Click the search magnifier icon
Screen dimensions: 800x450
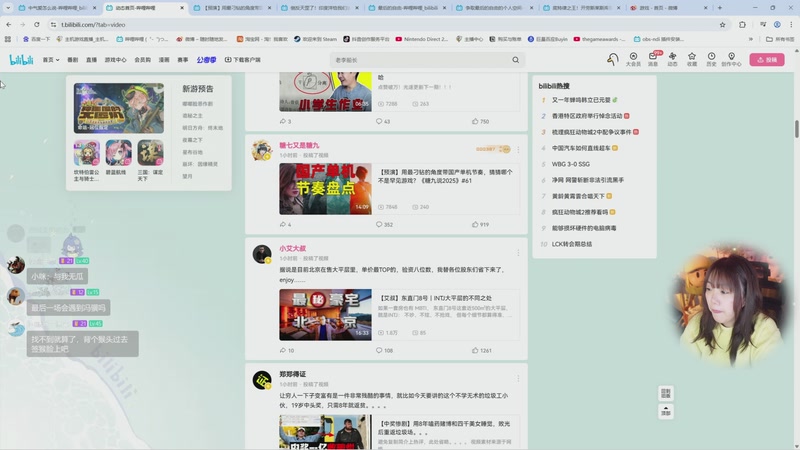pyautogui.click(x=515, y=60)
